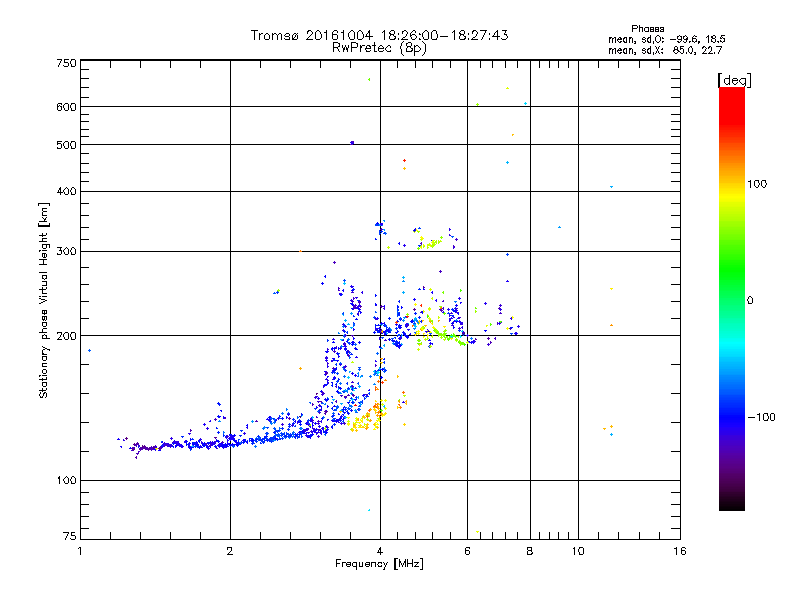Image resolution: width=800 pixels, height=600 pixels.
Task: Click the plot title 'Tromsø 20161004 18:26:00-18:27:43'
Action: click(379, 35)
